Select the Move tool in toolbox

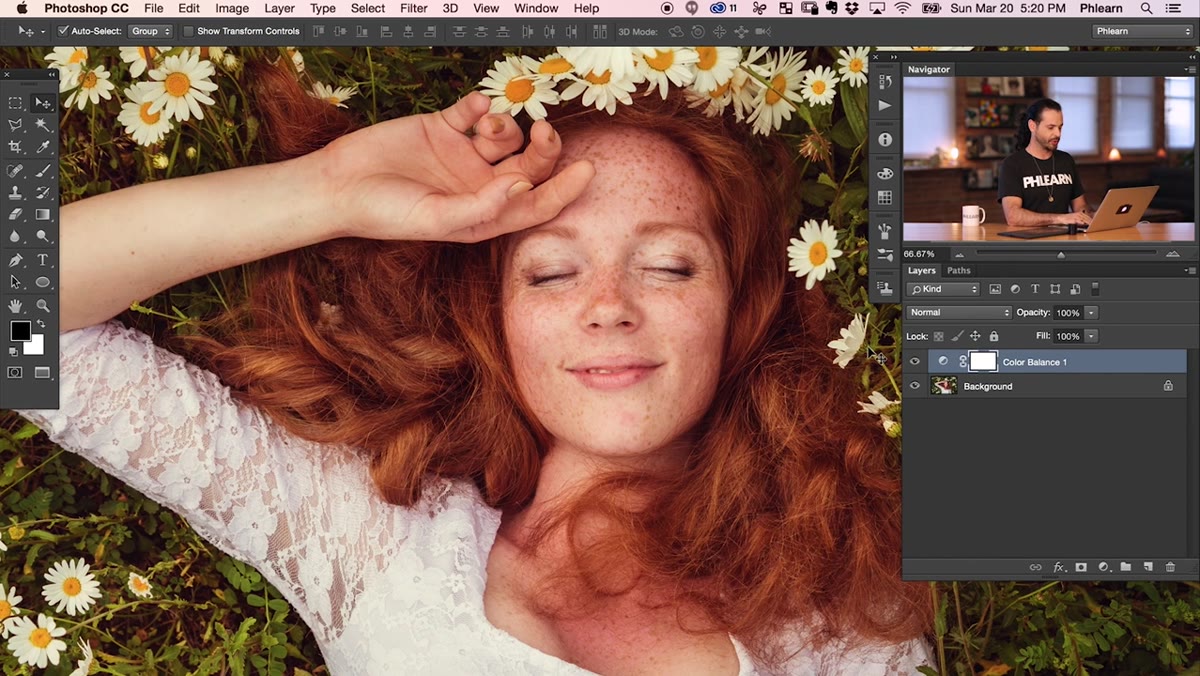pos(43,103)
